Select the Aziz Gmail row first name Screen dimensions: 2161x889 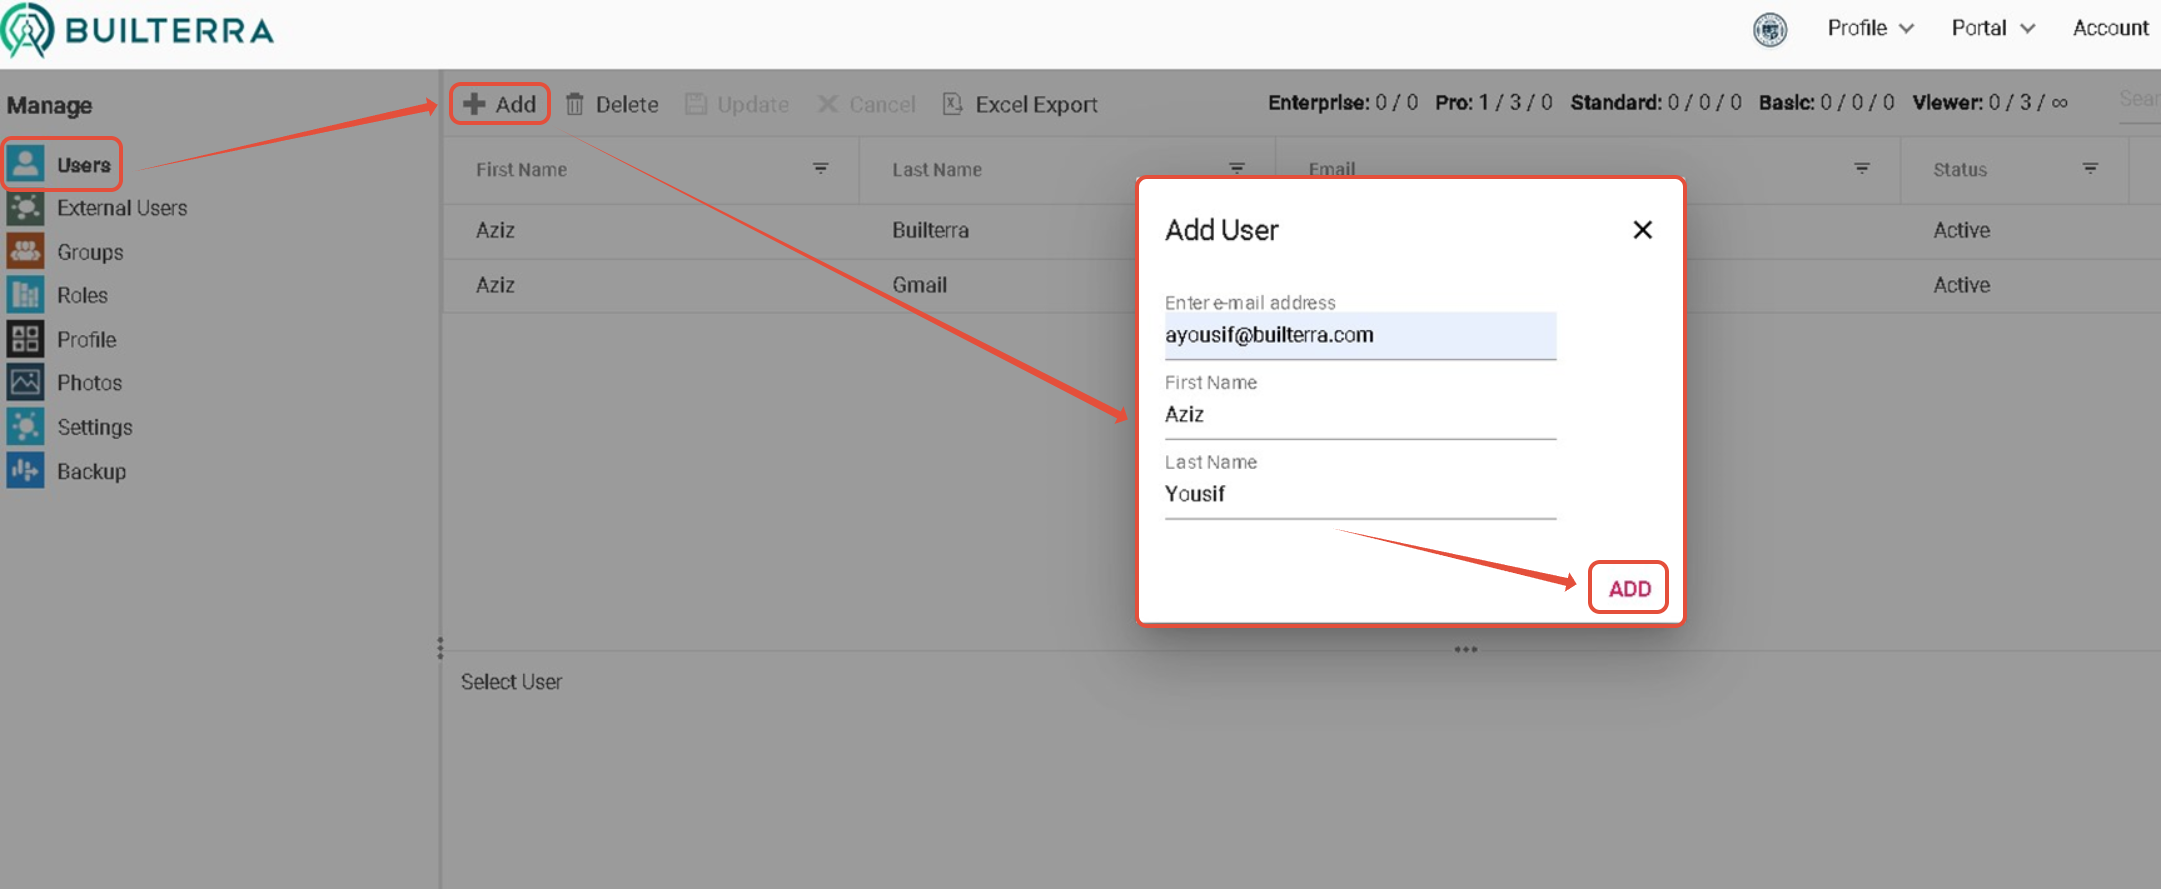pyautogui.click(x=495, y=285)
